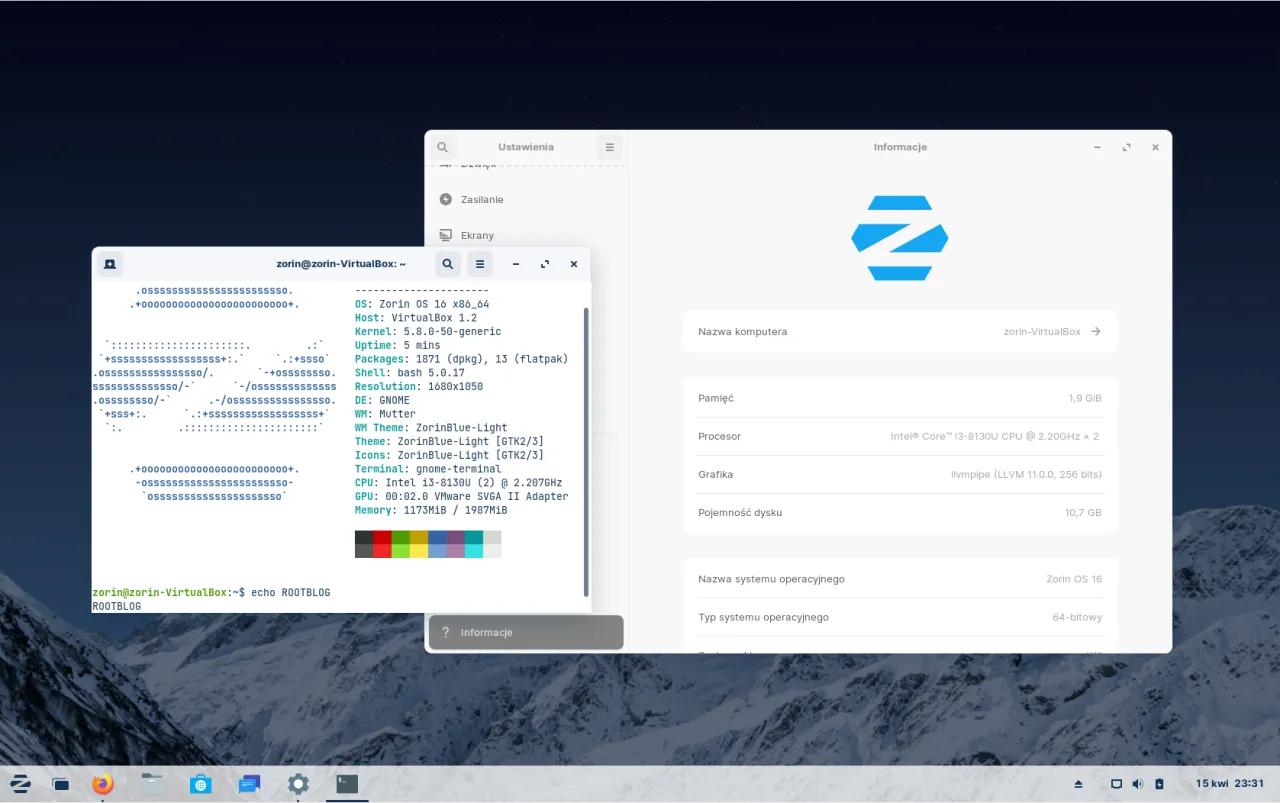Image resolution: width=1280 pixels, height=803 pixels.
Task: Open Settings gear from the taskbar
Action: pyautogui.click(x=297, y=784)
